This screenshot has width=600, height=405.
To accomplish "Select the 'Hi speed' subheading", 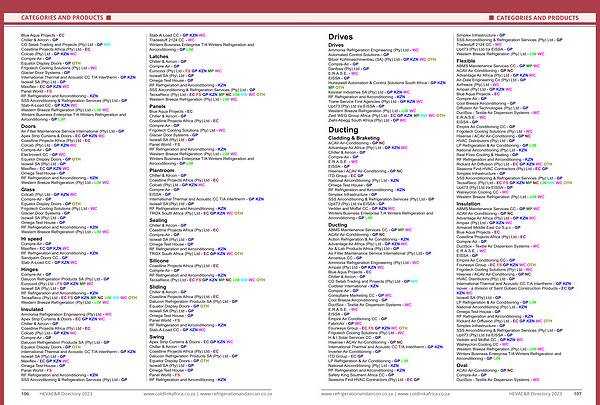I will pyautogui.click(x=31, y=239).
